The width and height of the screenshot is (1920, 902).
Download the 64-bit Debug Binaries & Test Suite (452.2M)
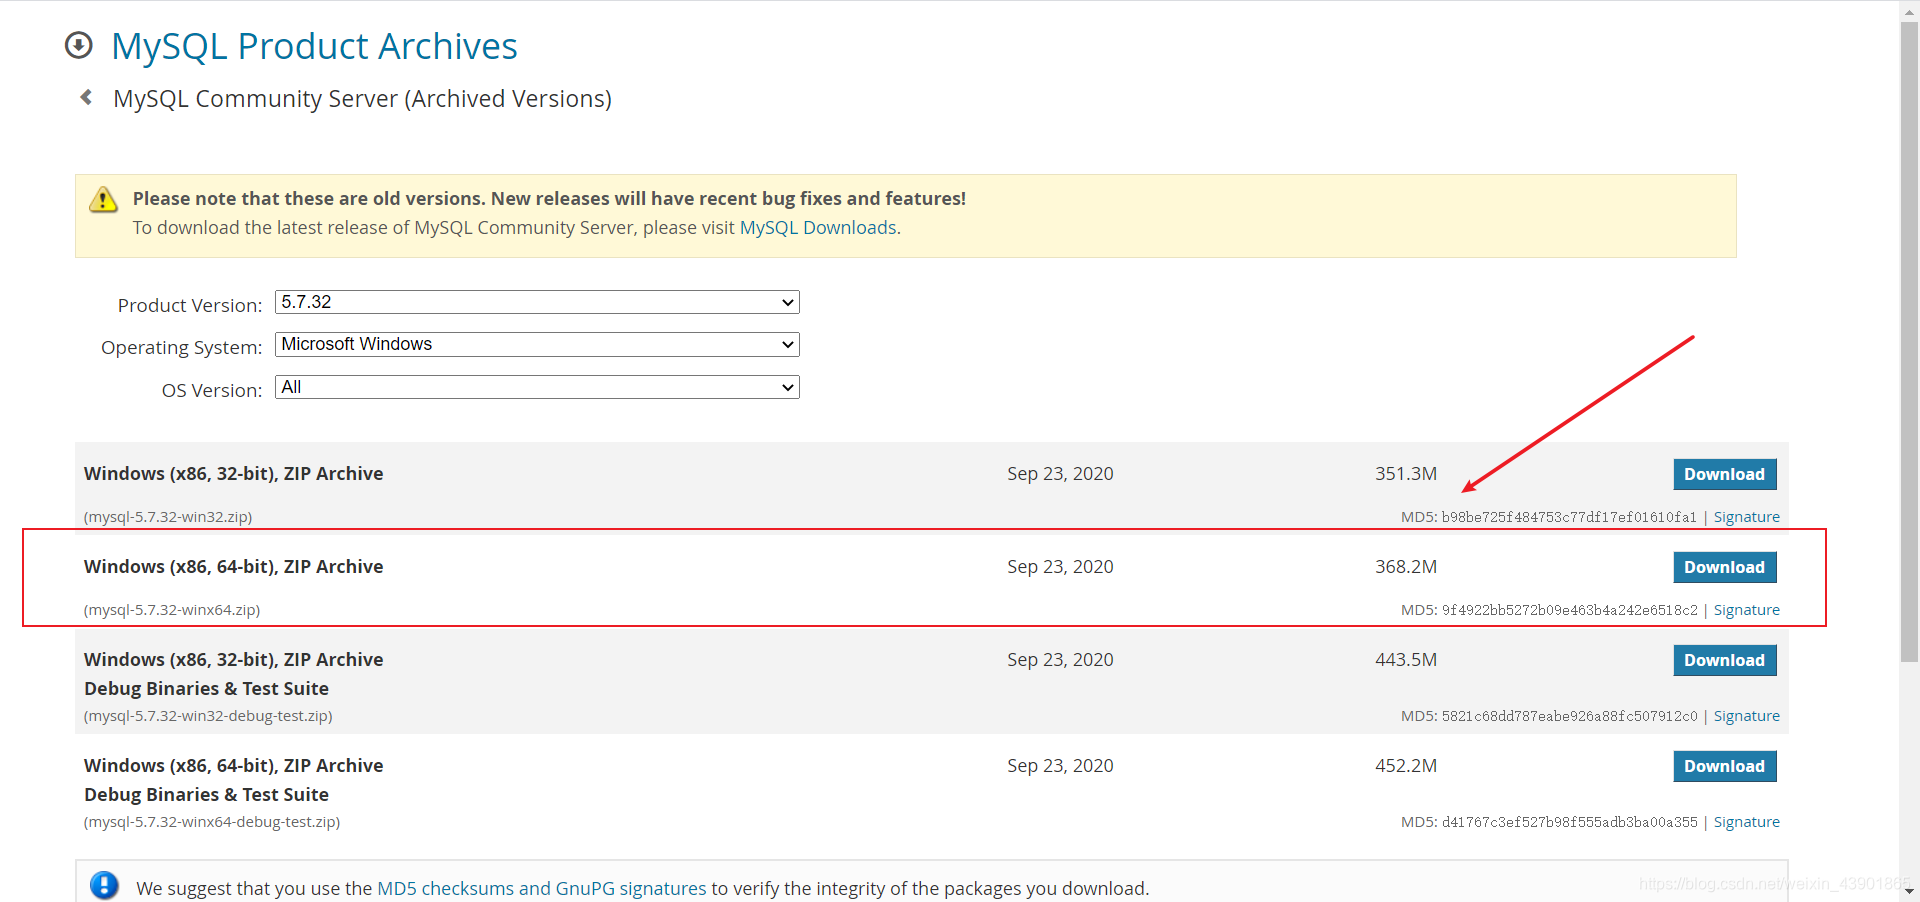click(x=1725, y=766)
